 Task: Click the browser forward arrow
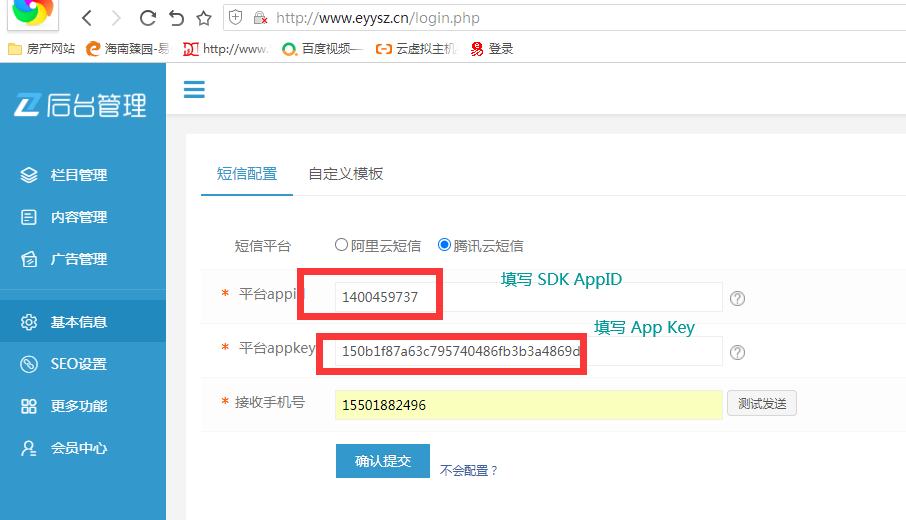pyautogui.click(x=116, y=18)
